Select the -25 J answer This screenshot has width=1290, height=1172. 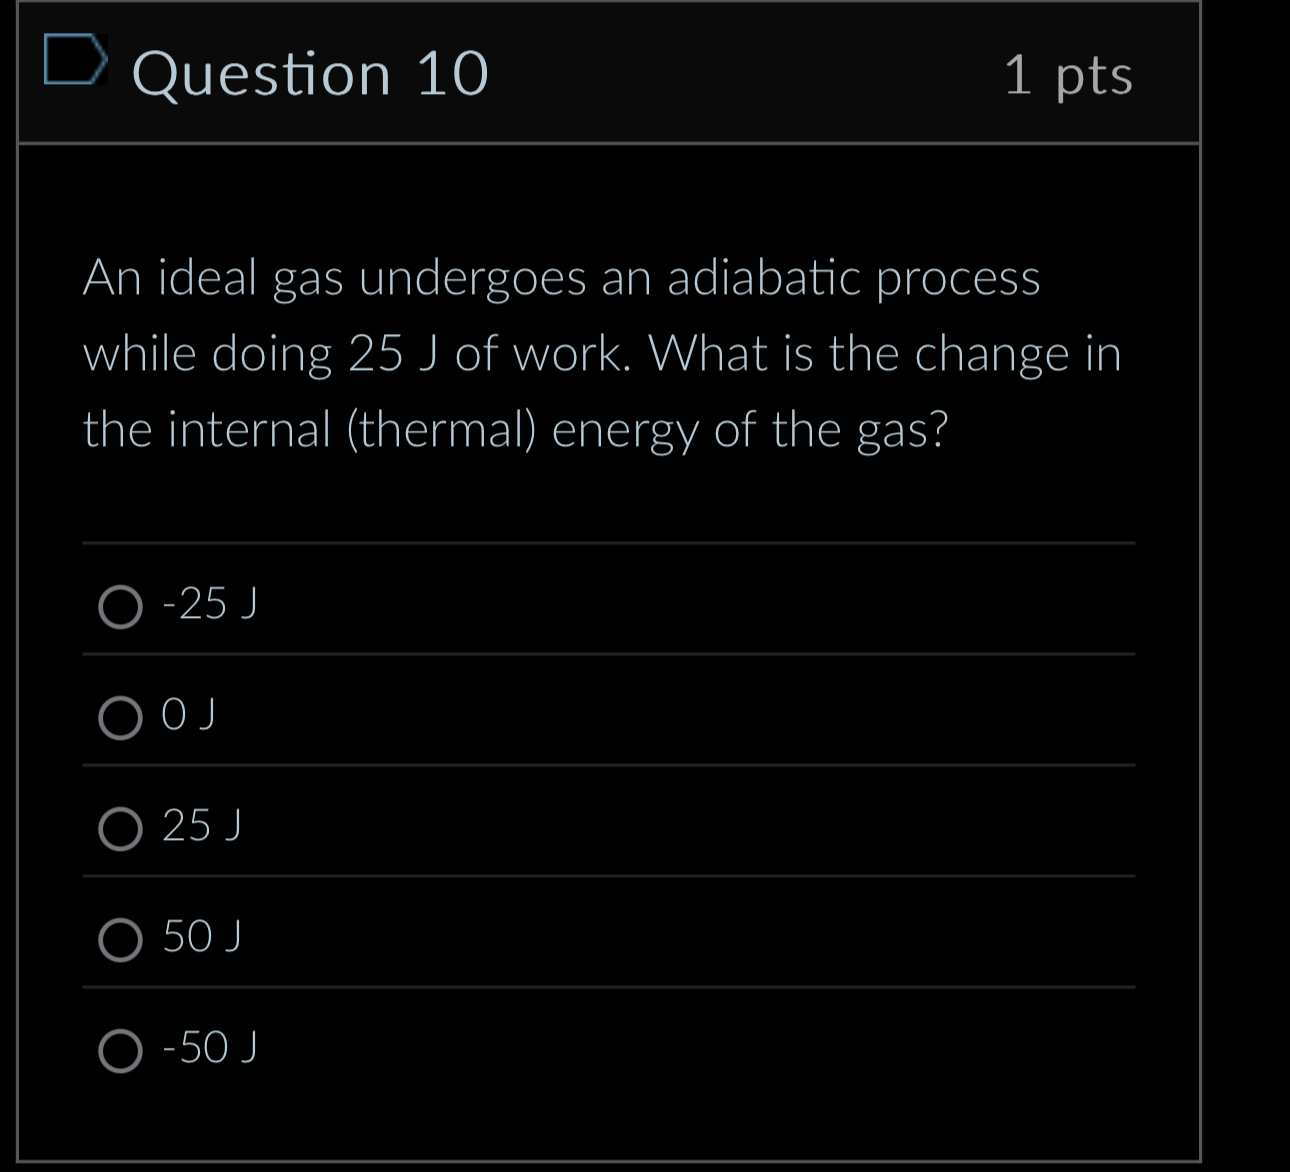point(120,606)
